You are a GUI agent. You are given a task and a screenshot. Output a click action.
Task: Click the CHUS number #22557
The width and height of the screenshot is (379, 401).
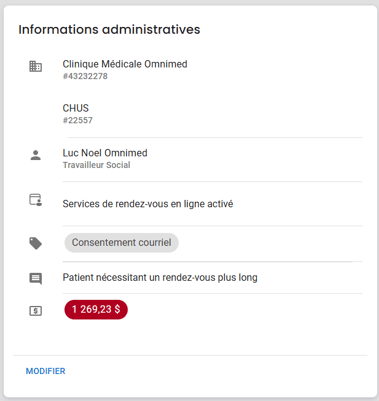78,120
